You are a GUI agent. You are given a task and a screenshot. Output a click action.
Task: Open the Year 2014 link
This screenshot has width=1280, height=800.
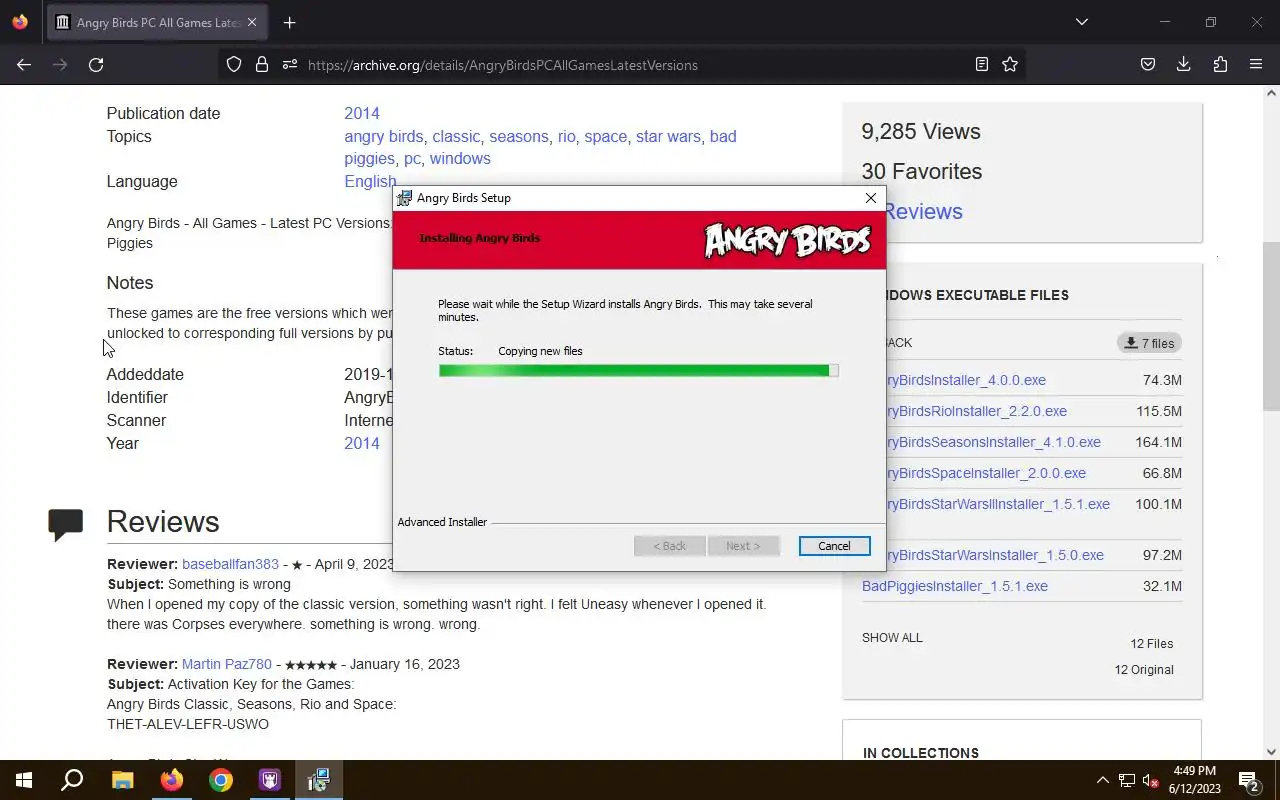[x=362, y=443]
